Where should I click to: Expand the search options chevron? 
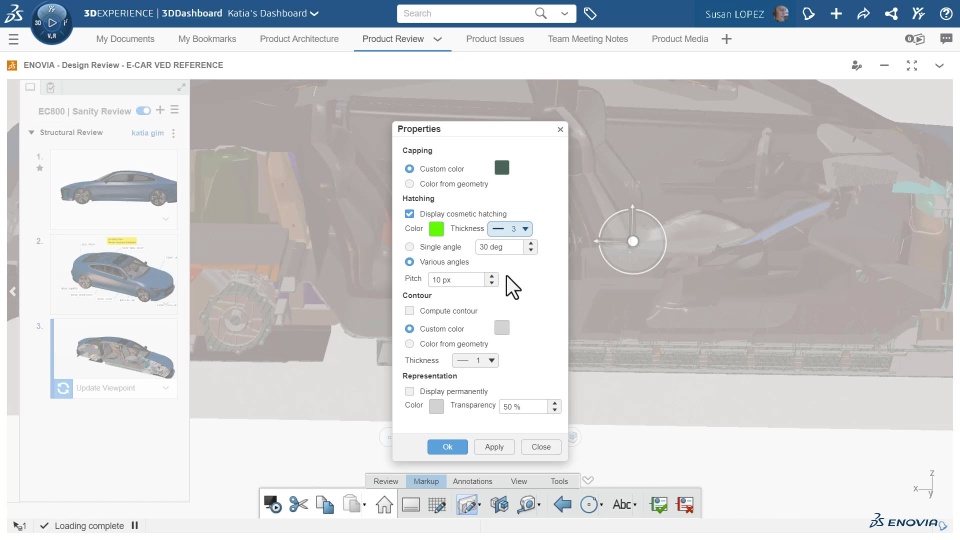click(x=564, y=13)
